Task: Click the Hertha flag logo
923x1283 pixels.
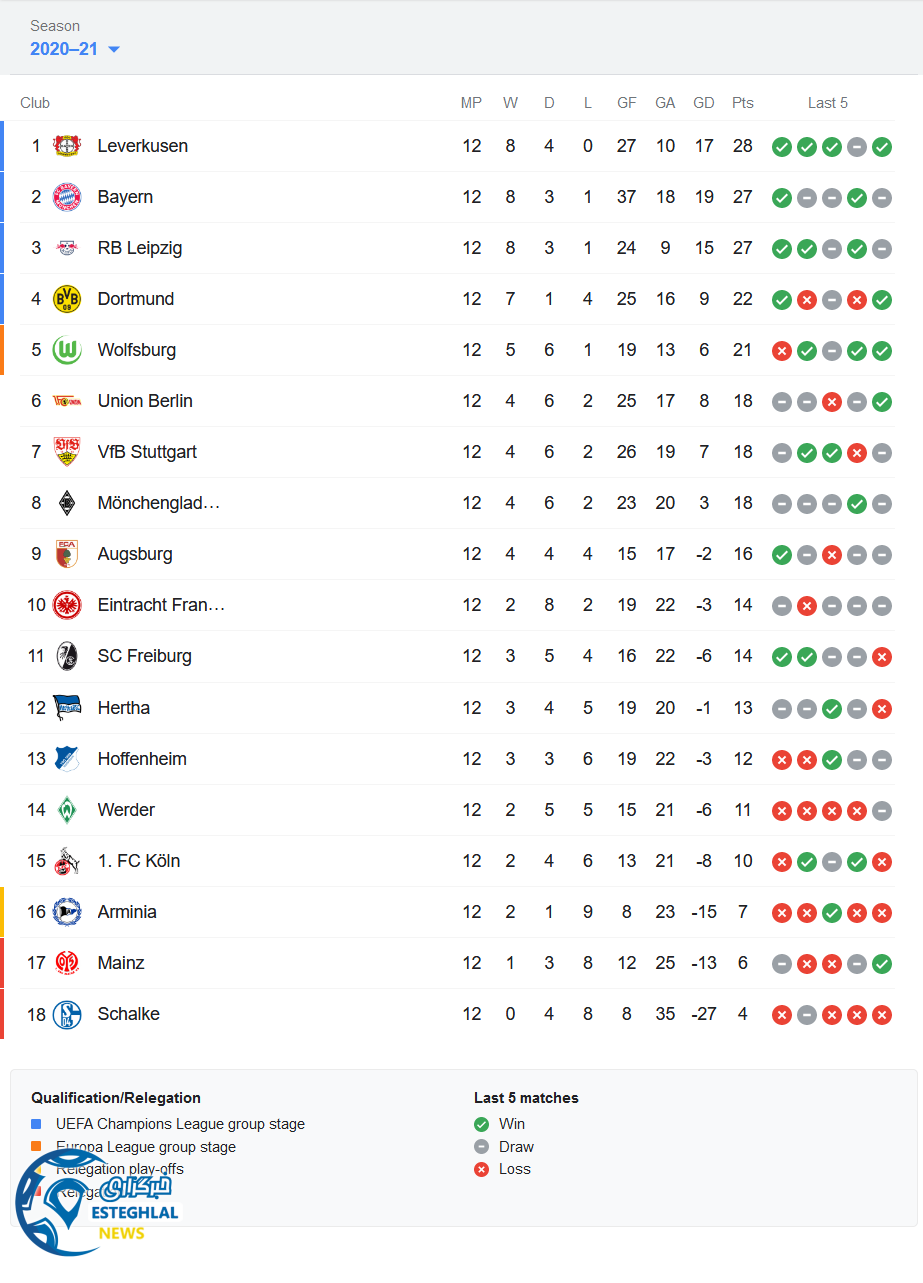Action: click(x=67, y=707)
